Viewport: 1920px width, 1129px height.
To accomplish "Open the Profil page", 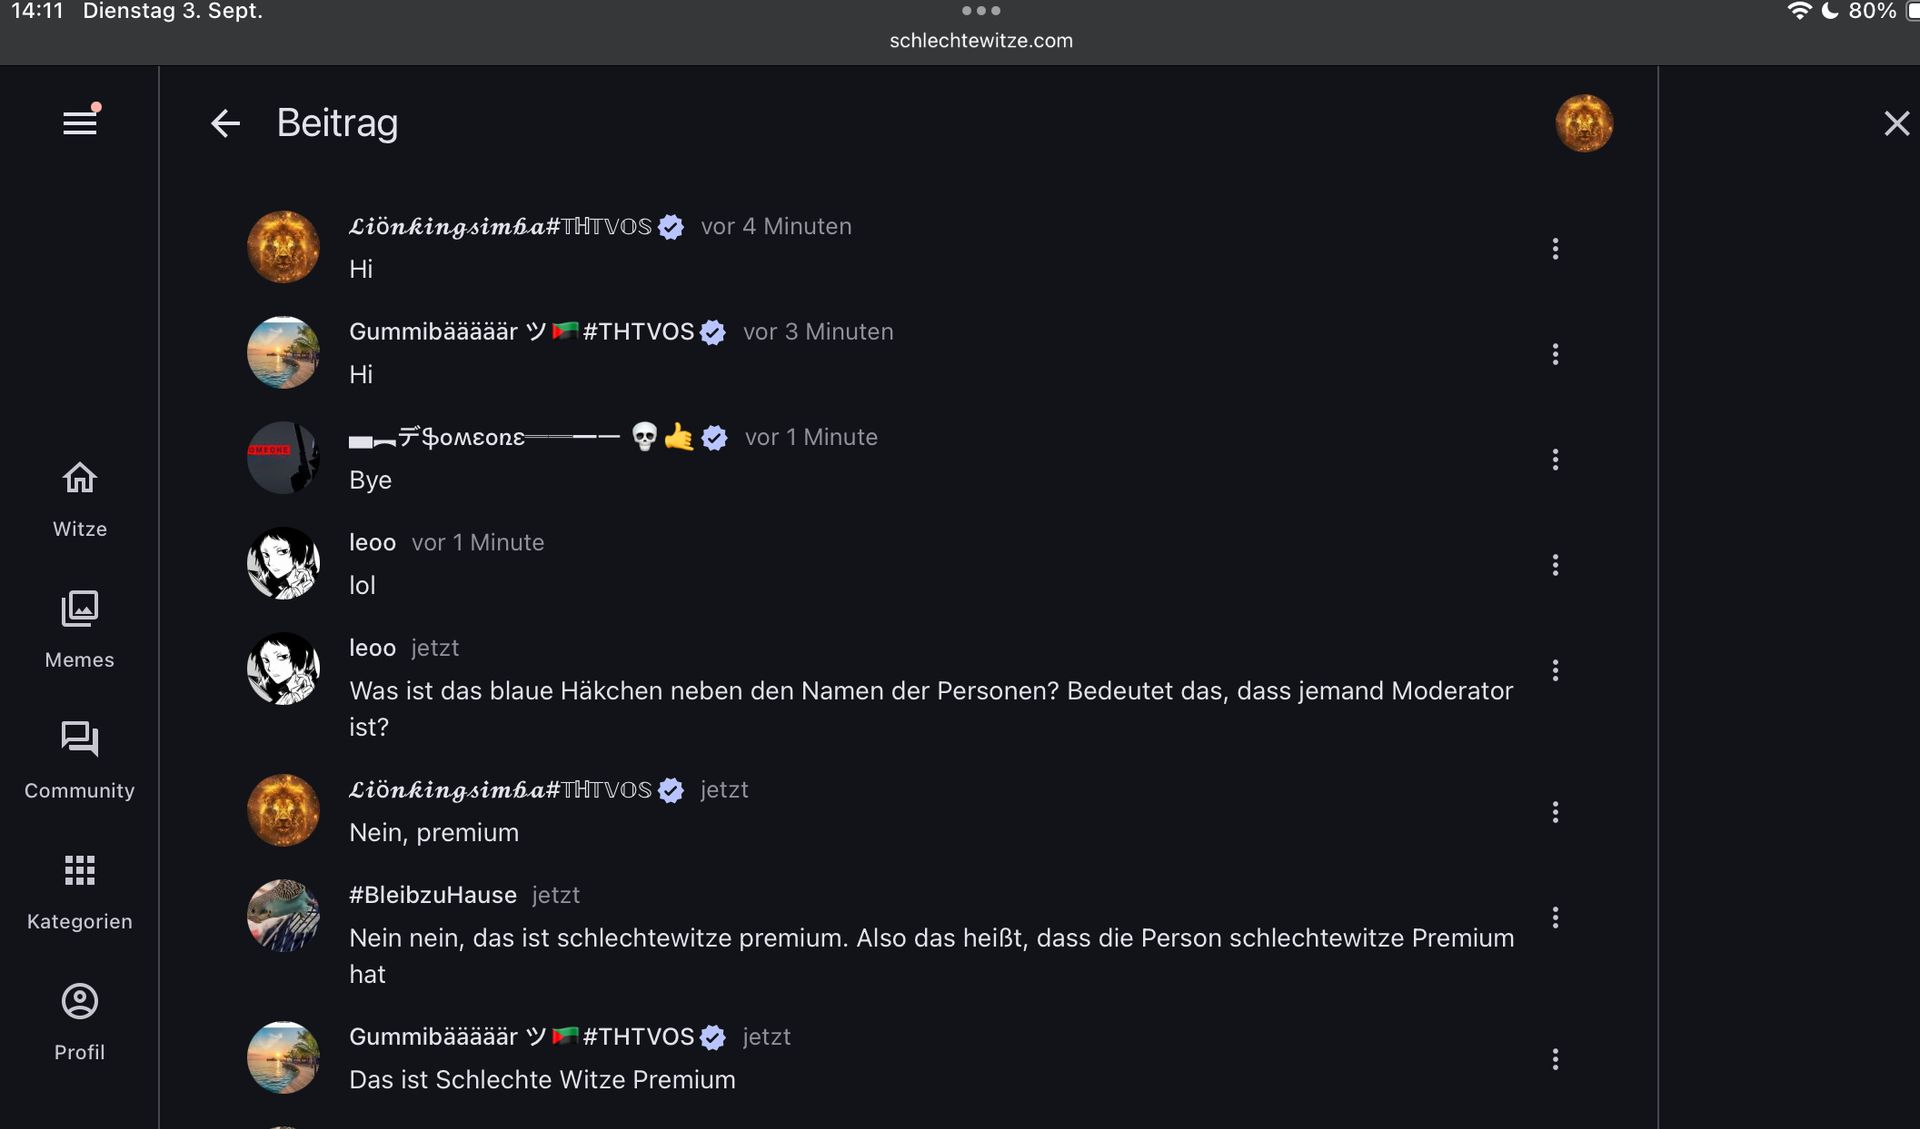I will click(x=80, y=1022).
